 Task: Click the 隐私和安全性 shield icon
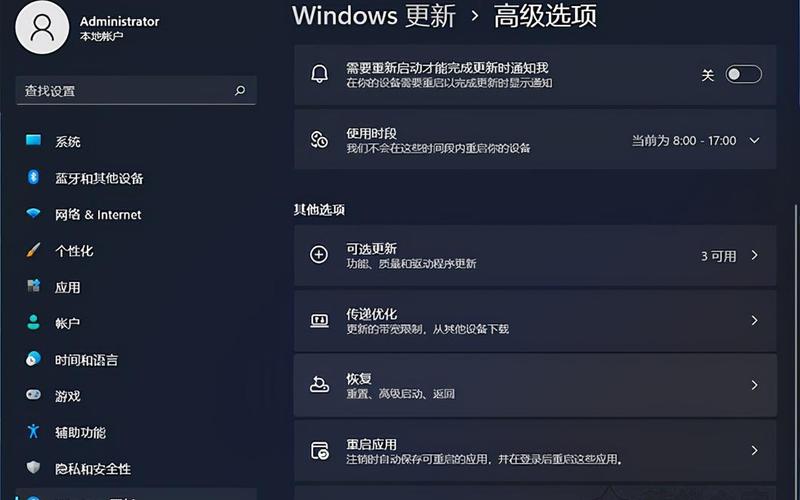[x=34, y=467]
